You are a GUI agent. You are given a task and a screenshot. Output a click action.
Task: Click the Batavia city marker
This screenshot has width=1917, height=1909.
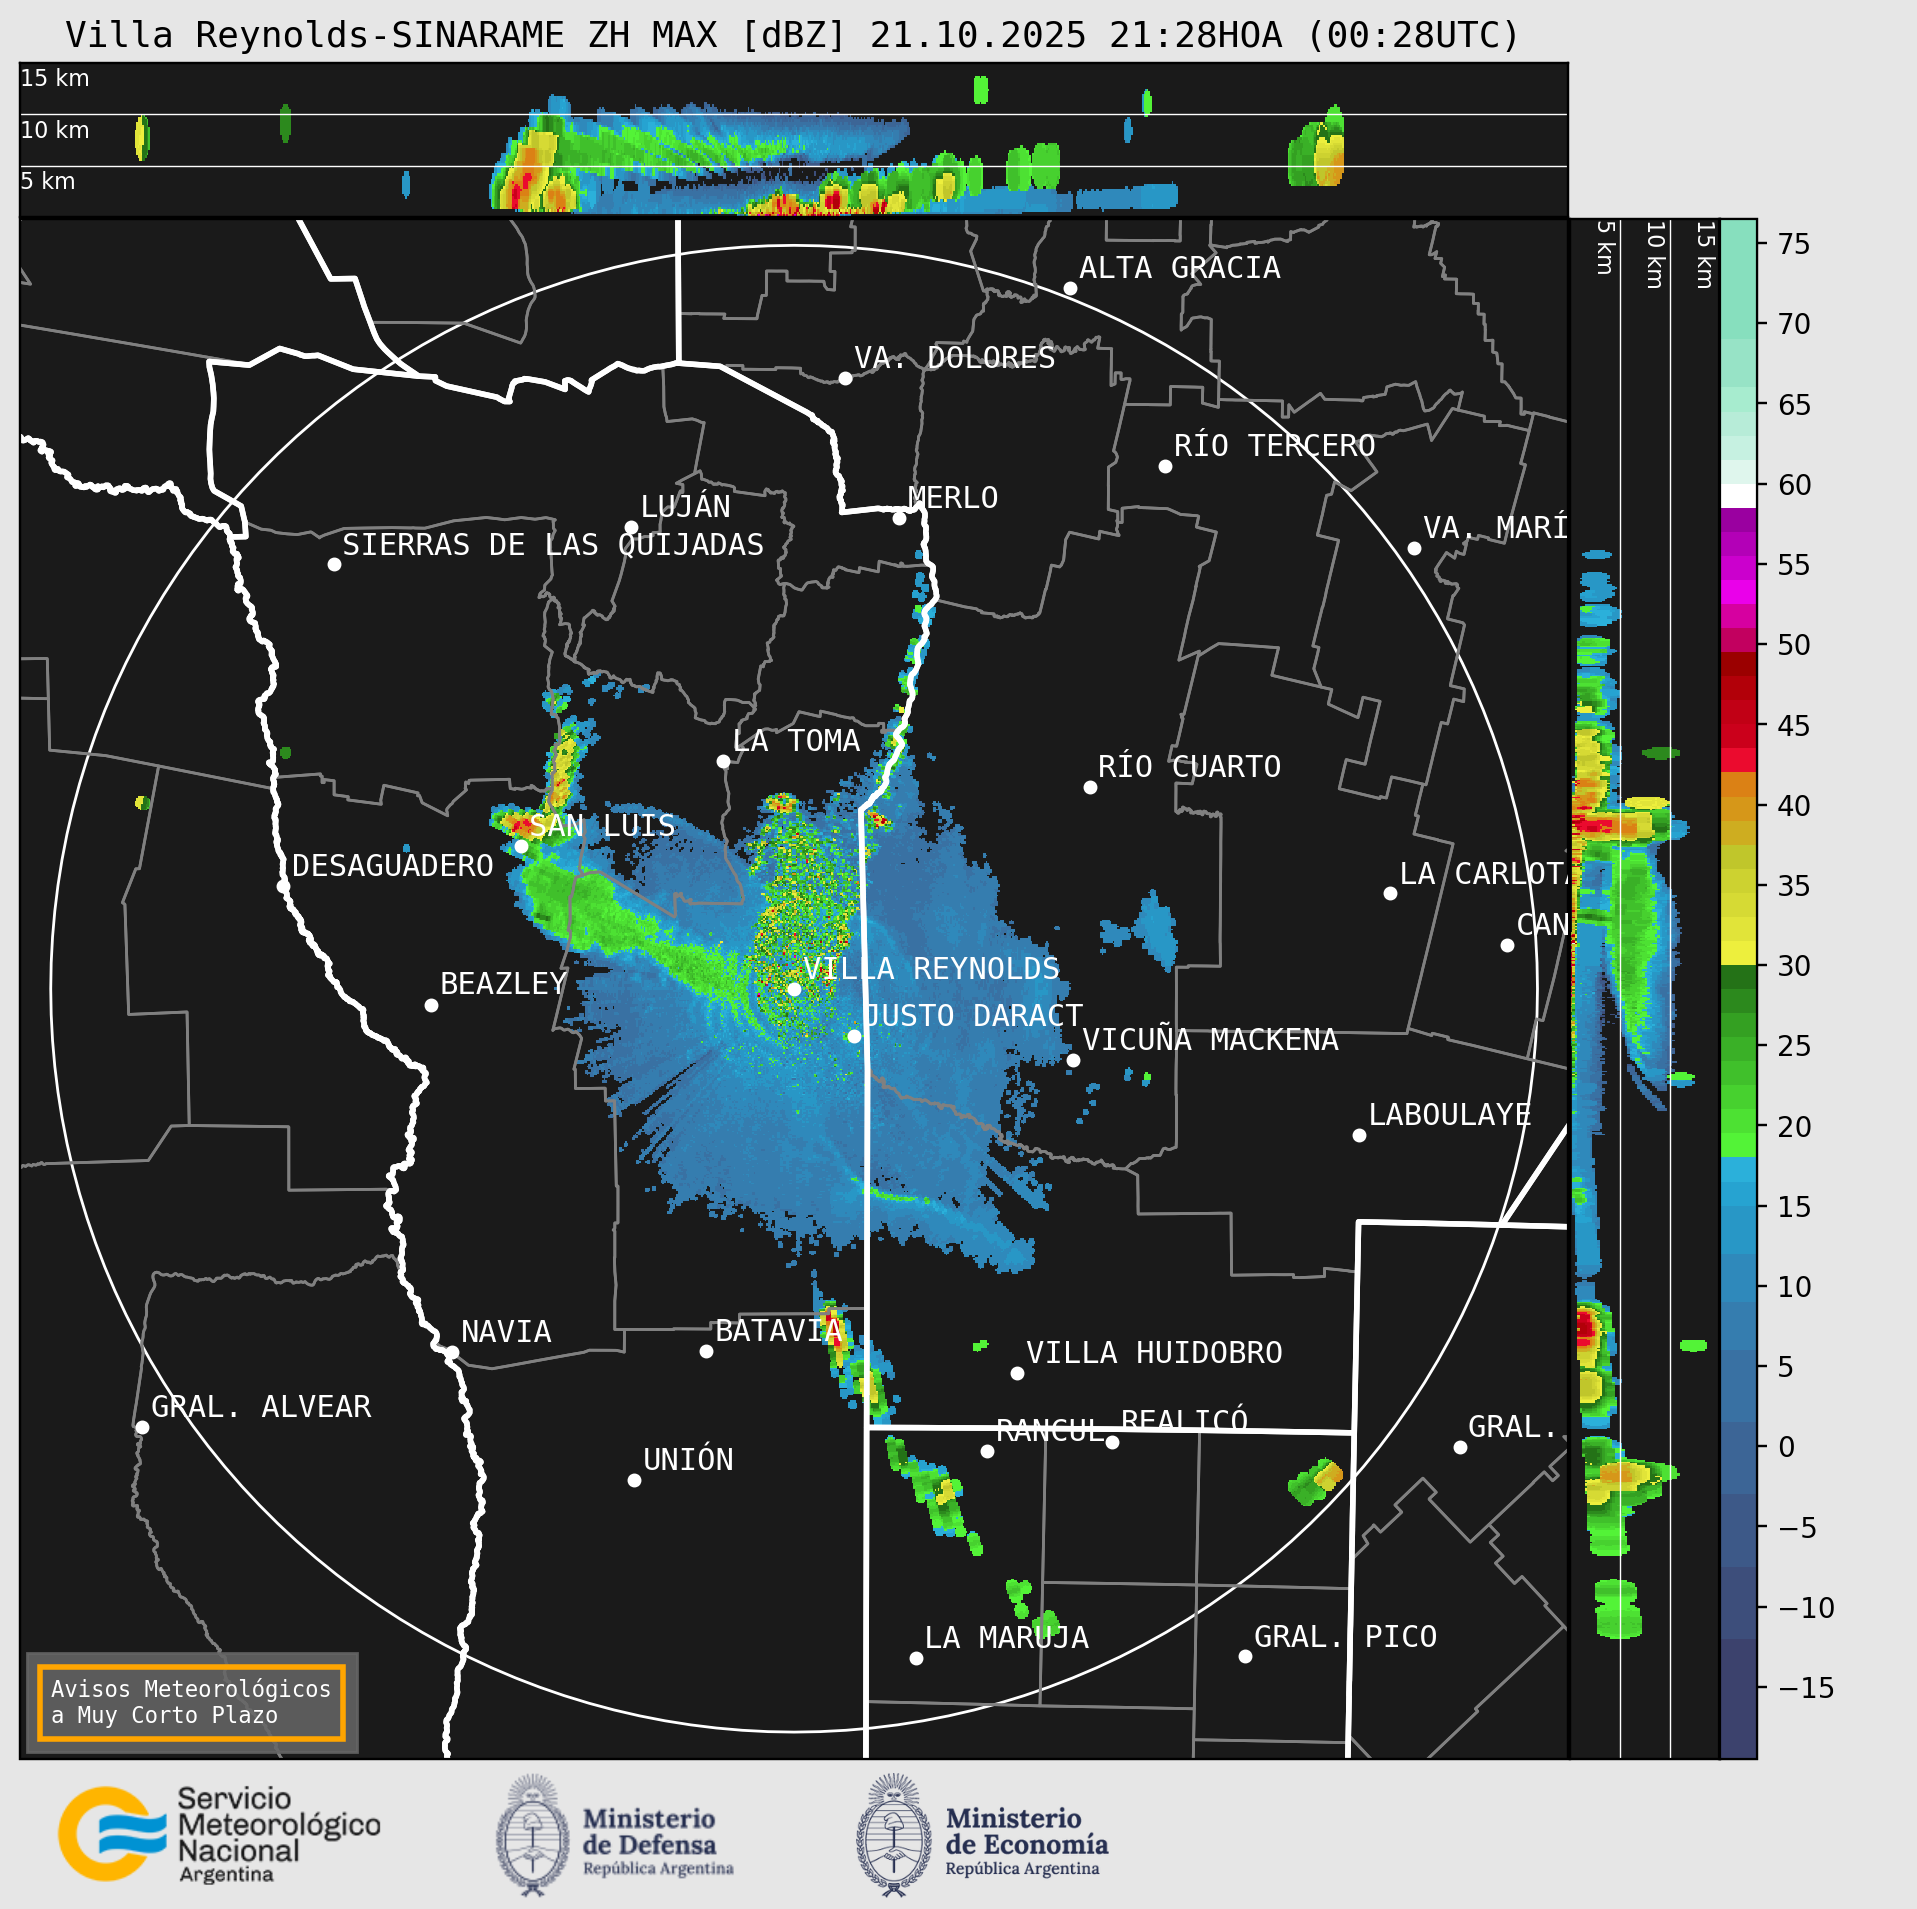coord(706,1351)
